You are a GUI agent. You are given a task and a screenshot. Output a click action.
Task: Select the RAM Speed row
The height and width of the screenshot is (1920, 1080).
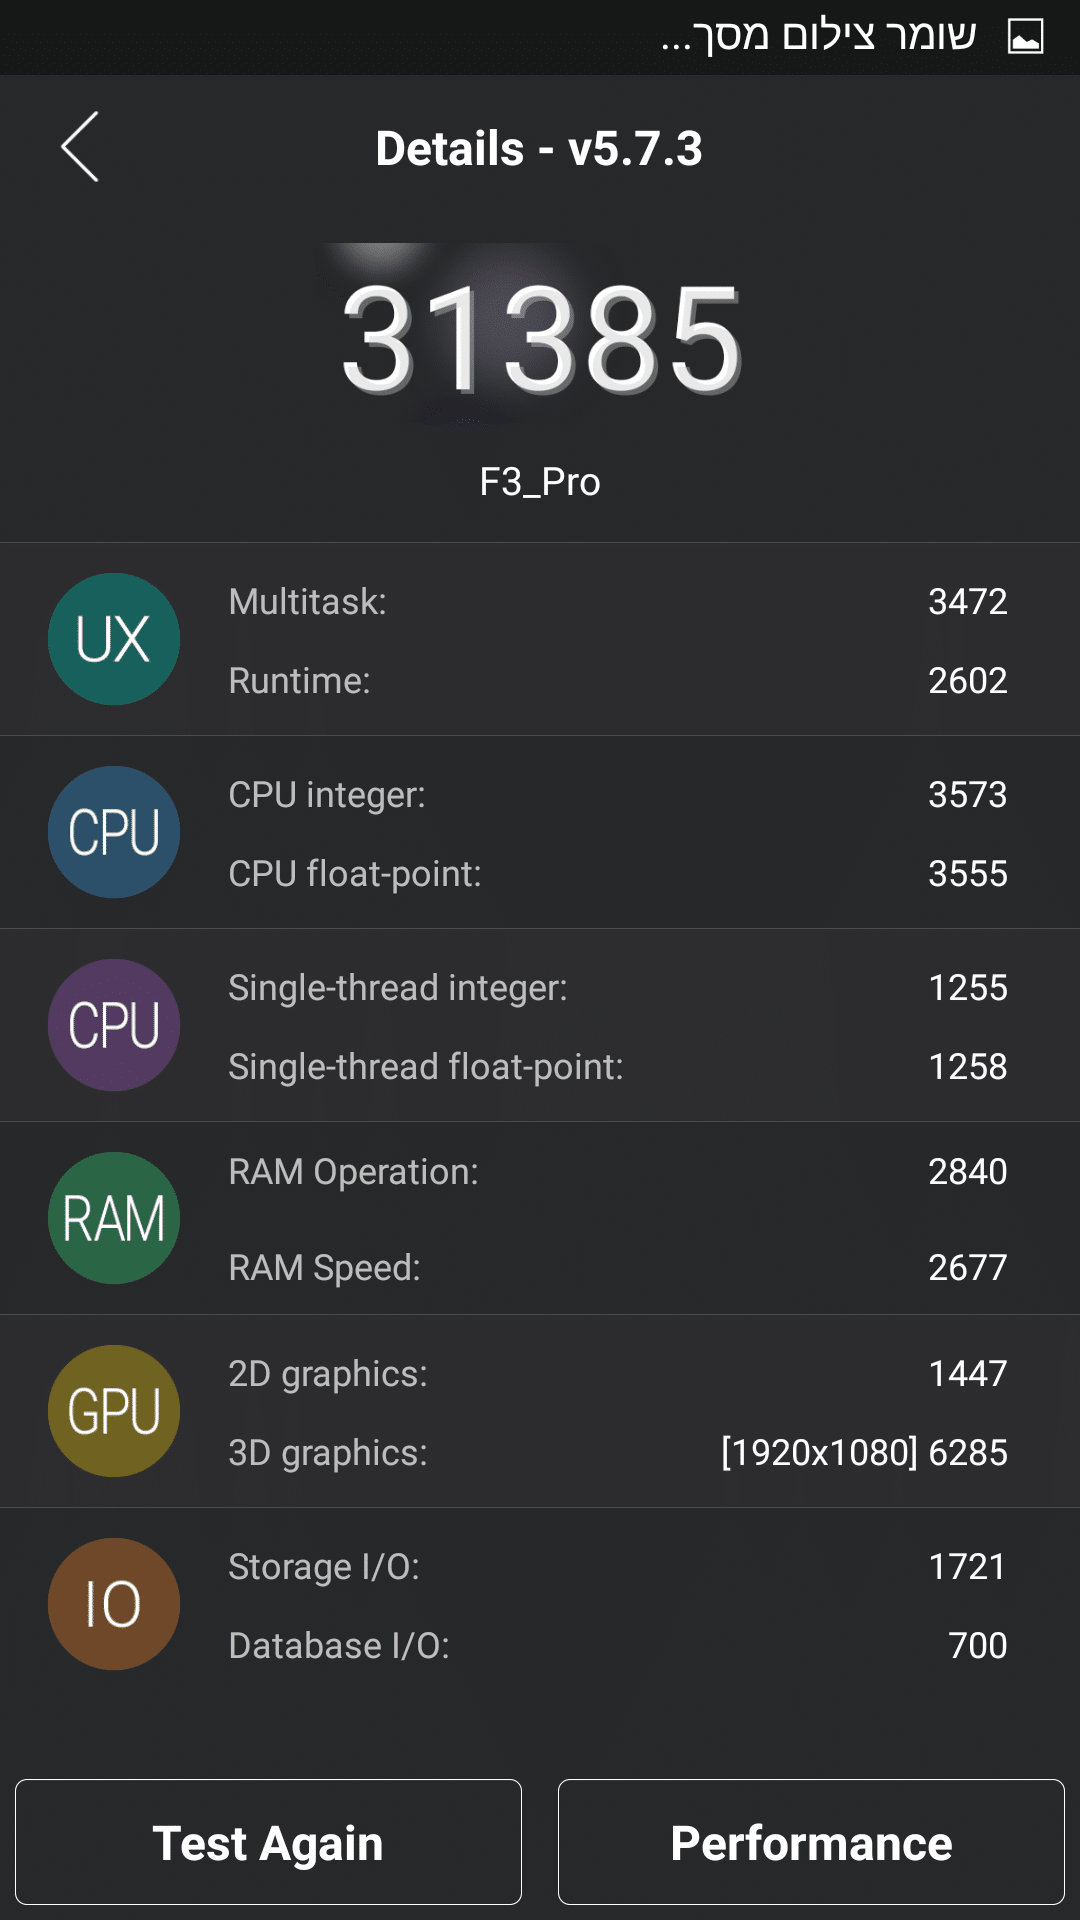(x=617, y=1267)
